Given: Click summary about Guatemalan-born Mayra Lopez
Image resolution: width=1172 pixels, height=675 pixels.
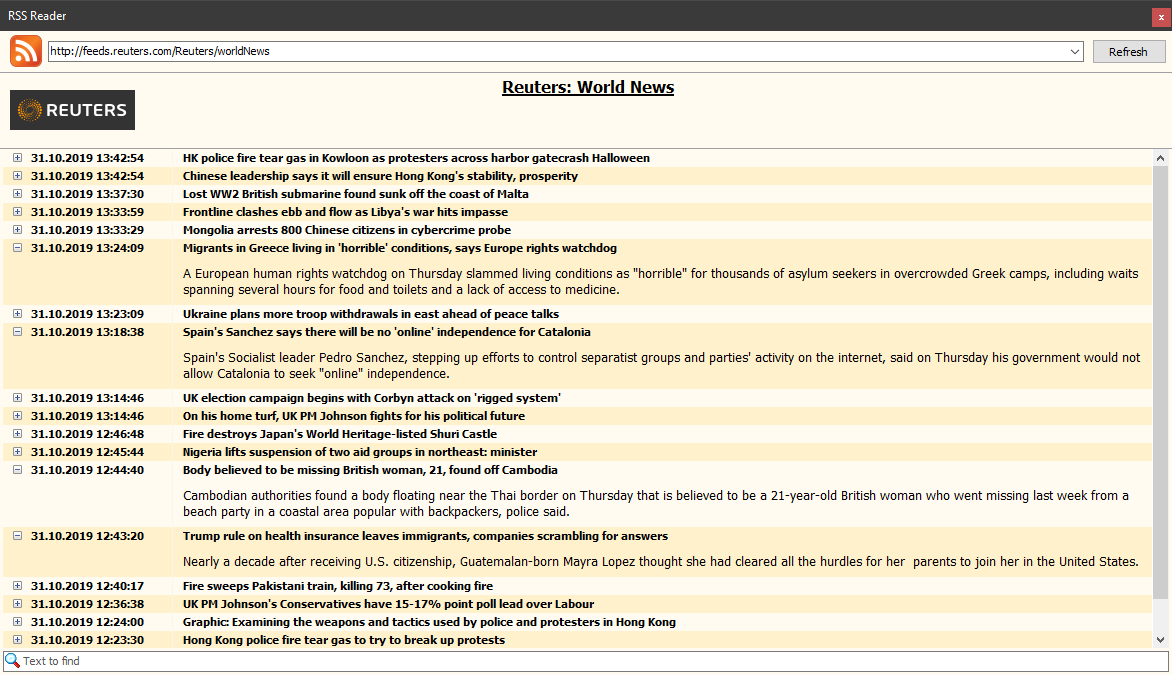Looking at the screenshot, I should [x=661, y=561].
